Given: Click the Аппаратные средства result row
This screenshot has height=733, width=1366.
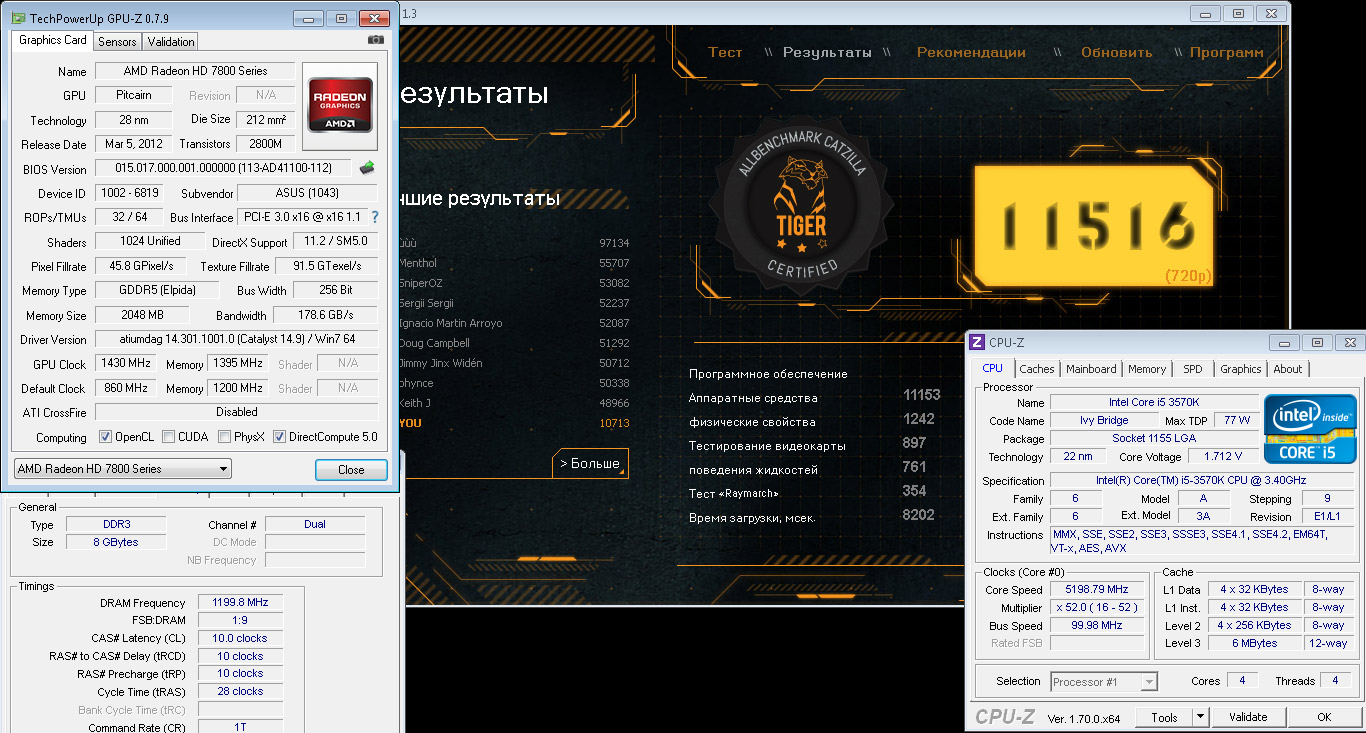Looking at the screenshot, I should coord(814,397).
